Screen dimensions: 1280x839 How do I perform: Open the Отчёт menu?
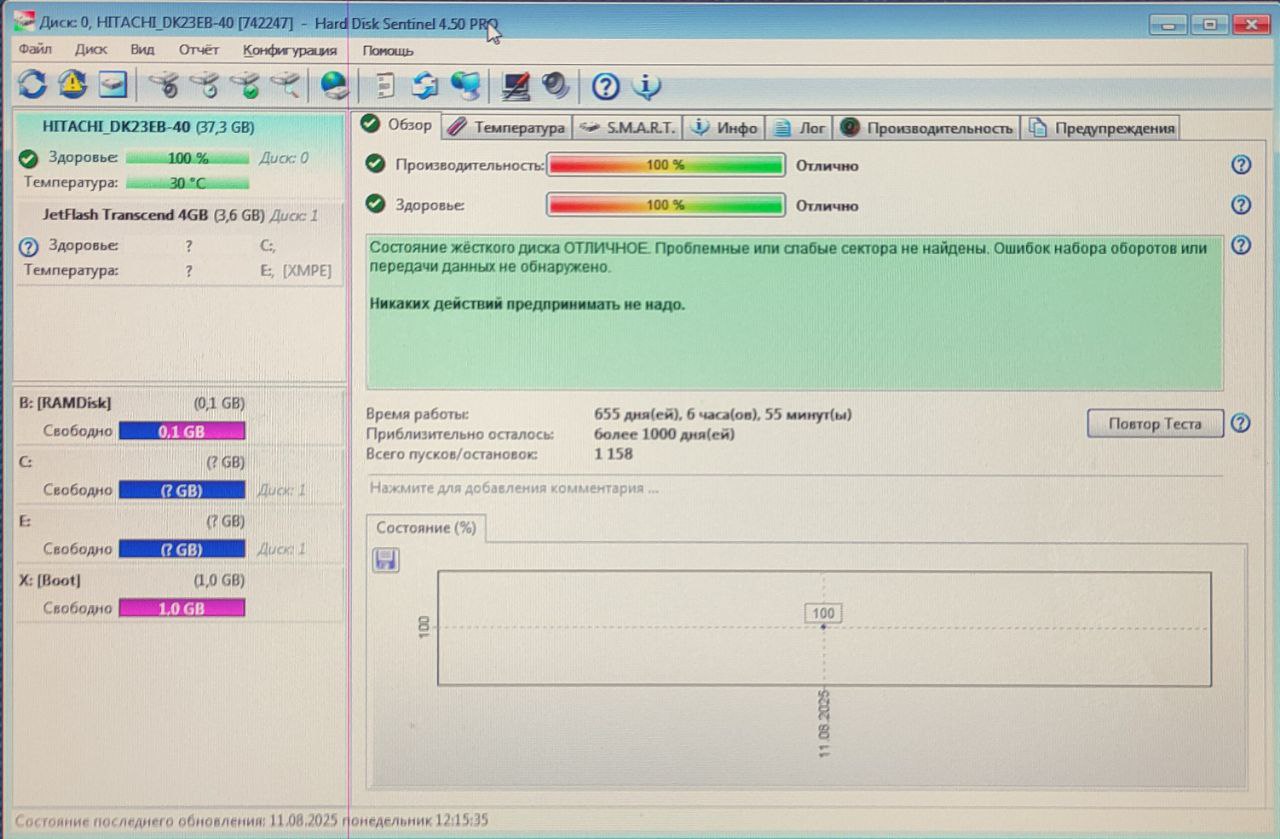point(199,49)
